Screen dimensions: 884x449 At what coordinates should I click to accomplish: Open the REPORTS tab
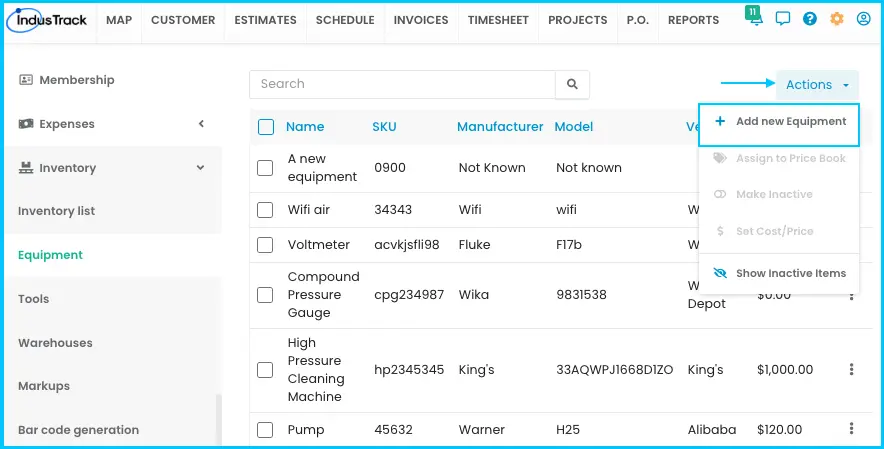pos(693,20)
